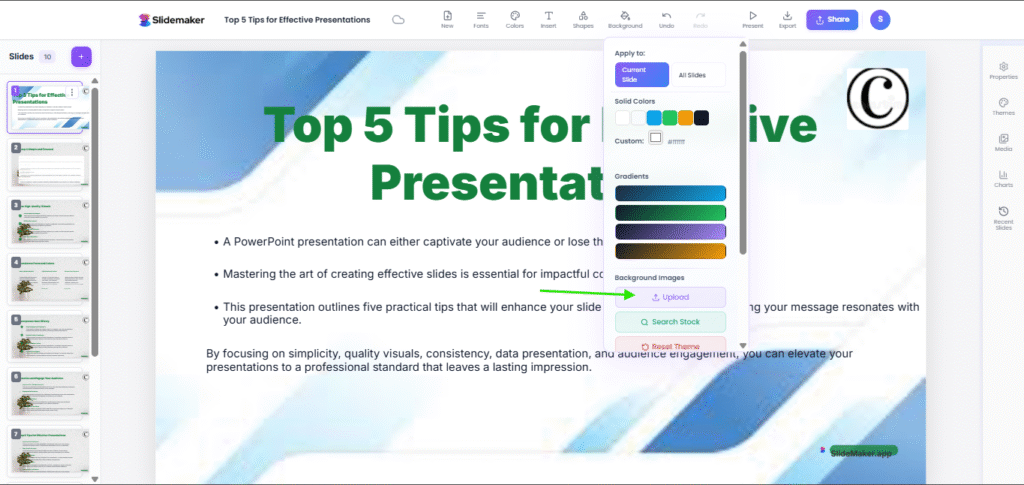The width and height of the screenshot is (1024, 485).
Task: Click the Upload background image button
Action: click(670, 297)
